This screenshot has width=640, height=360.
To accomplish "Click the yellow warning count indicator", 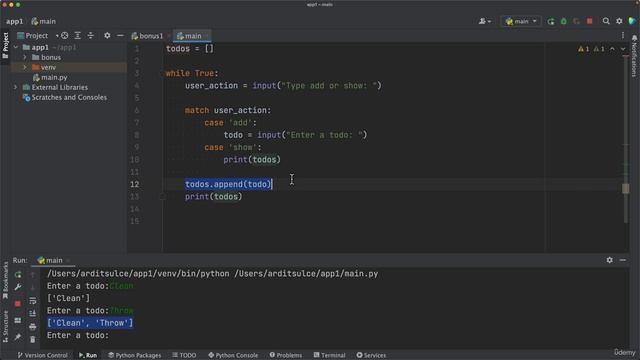I will point(584,49).
